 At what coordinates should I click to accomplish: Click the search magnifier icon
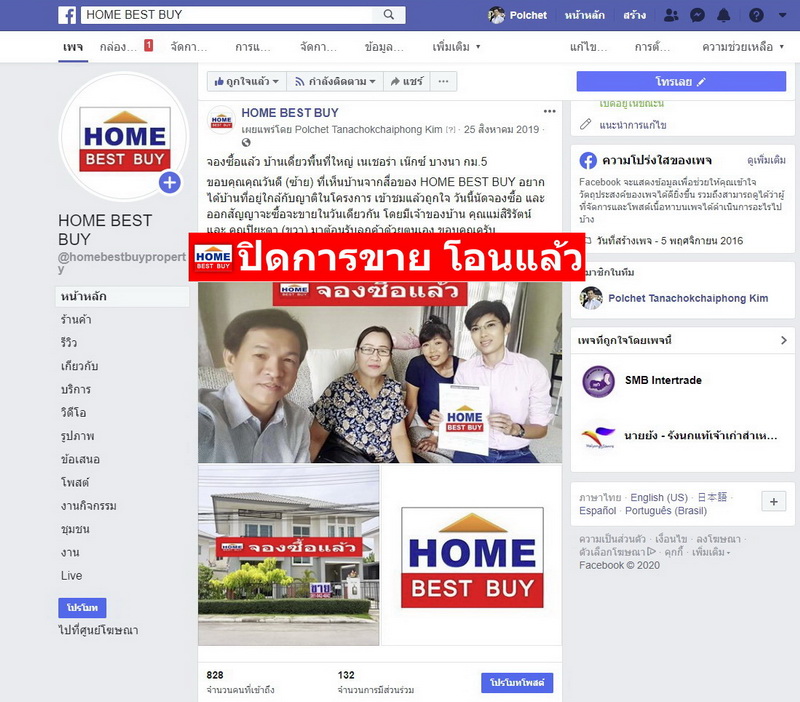[389, 15]
